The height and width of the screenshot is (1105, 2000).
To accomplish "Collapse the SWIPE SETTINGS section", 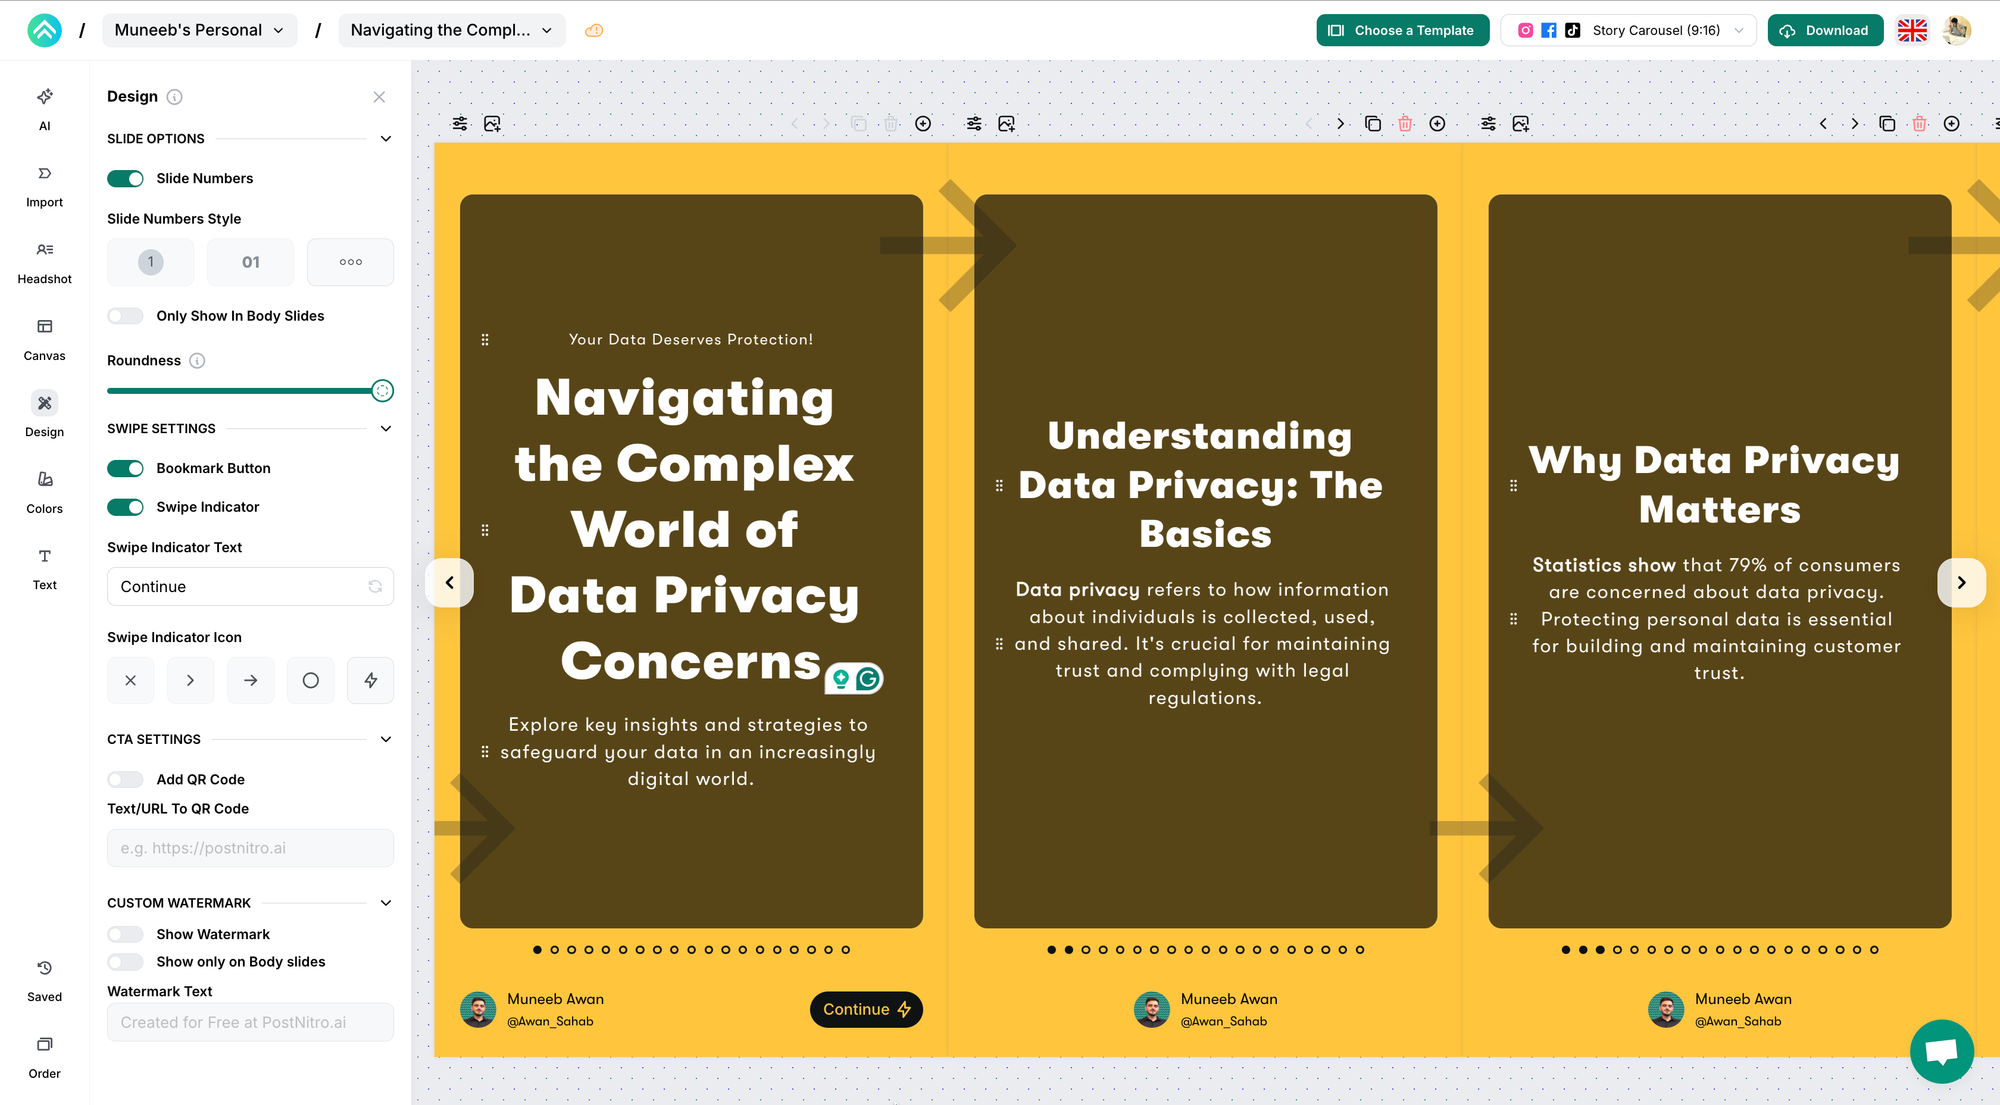I will point(386,429).
